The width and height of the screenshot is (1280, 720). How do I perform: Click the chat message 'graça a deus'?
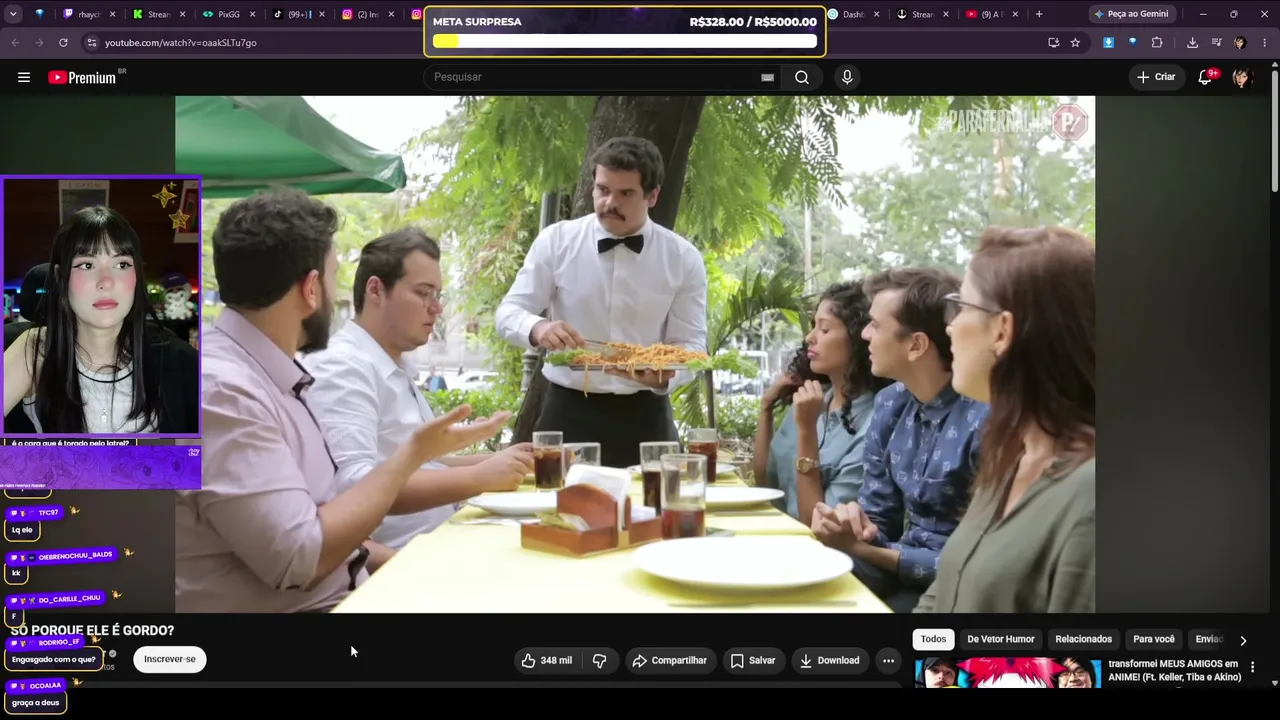(x=35, y=702)
